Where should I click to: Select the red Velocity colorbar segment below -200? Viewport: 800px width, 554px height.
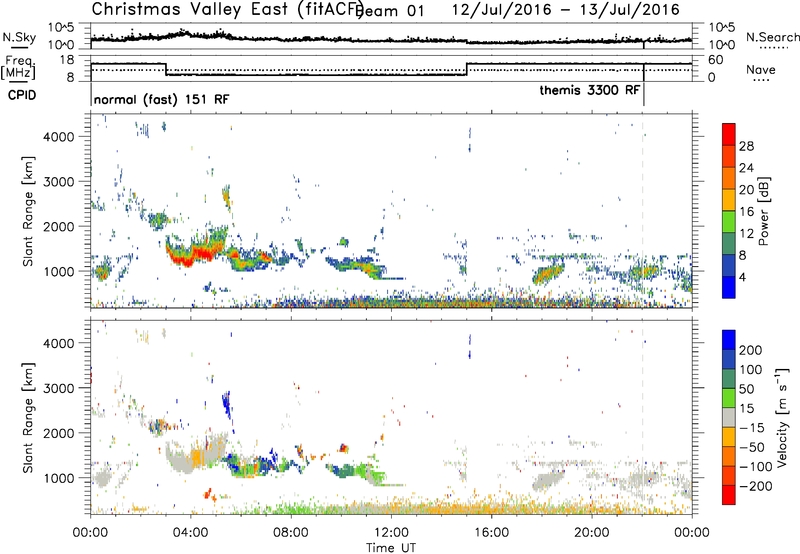[x=729, y=495]
